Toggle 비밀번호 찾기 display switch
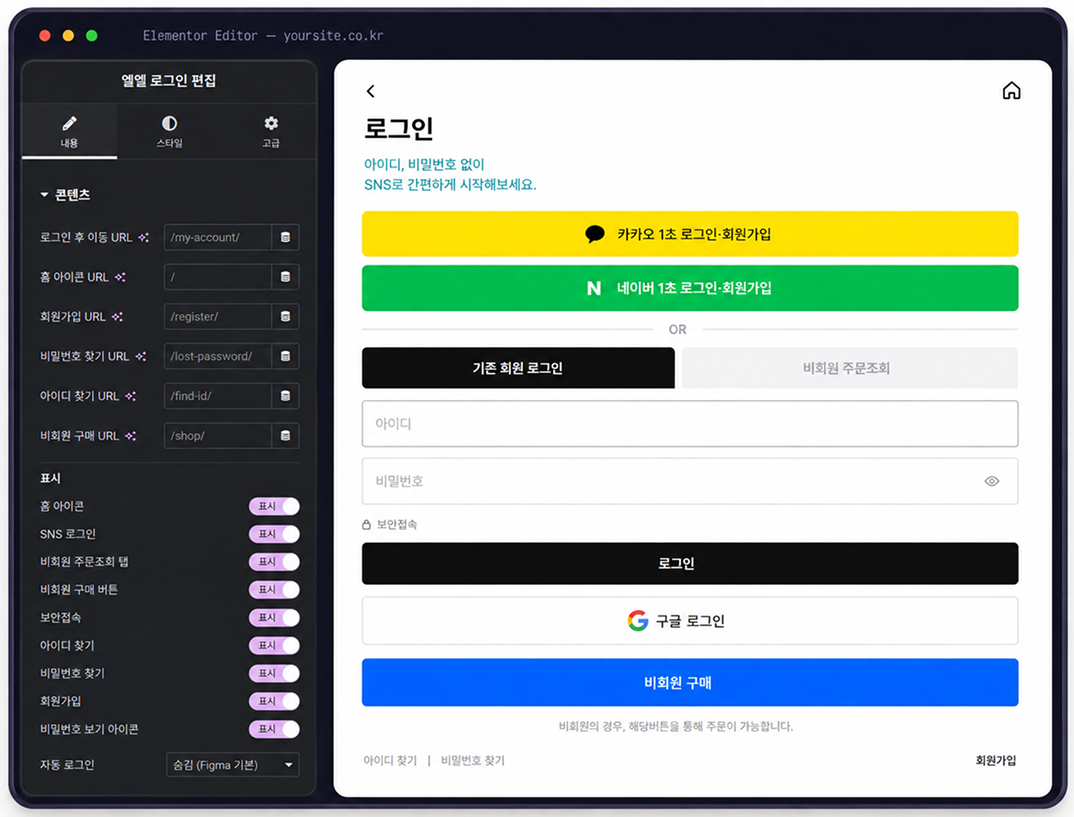The image size is (1074, 817). (274, 674)
